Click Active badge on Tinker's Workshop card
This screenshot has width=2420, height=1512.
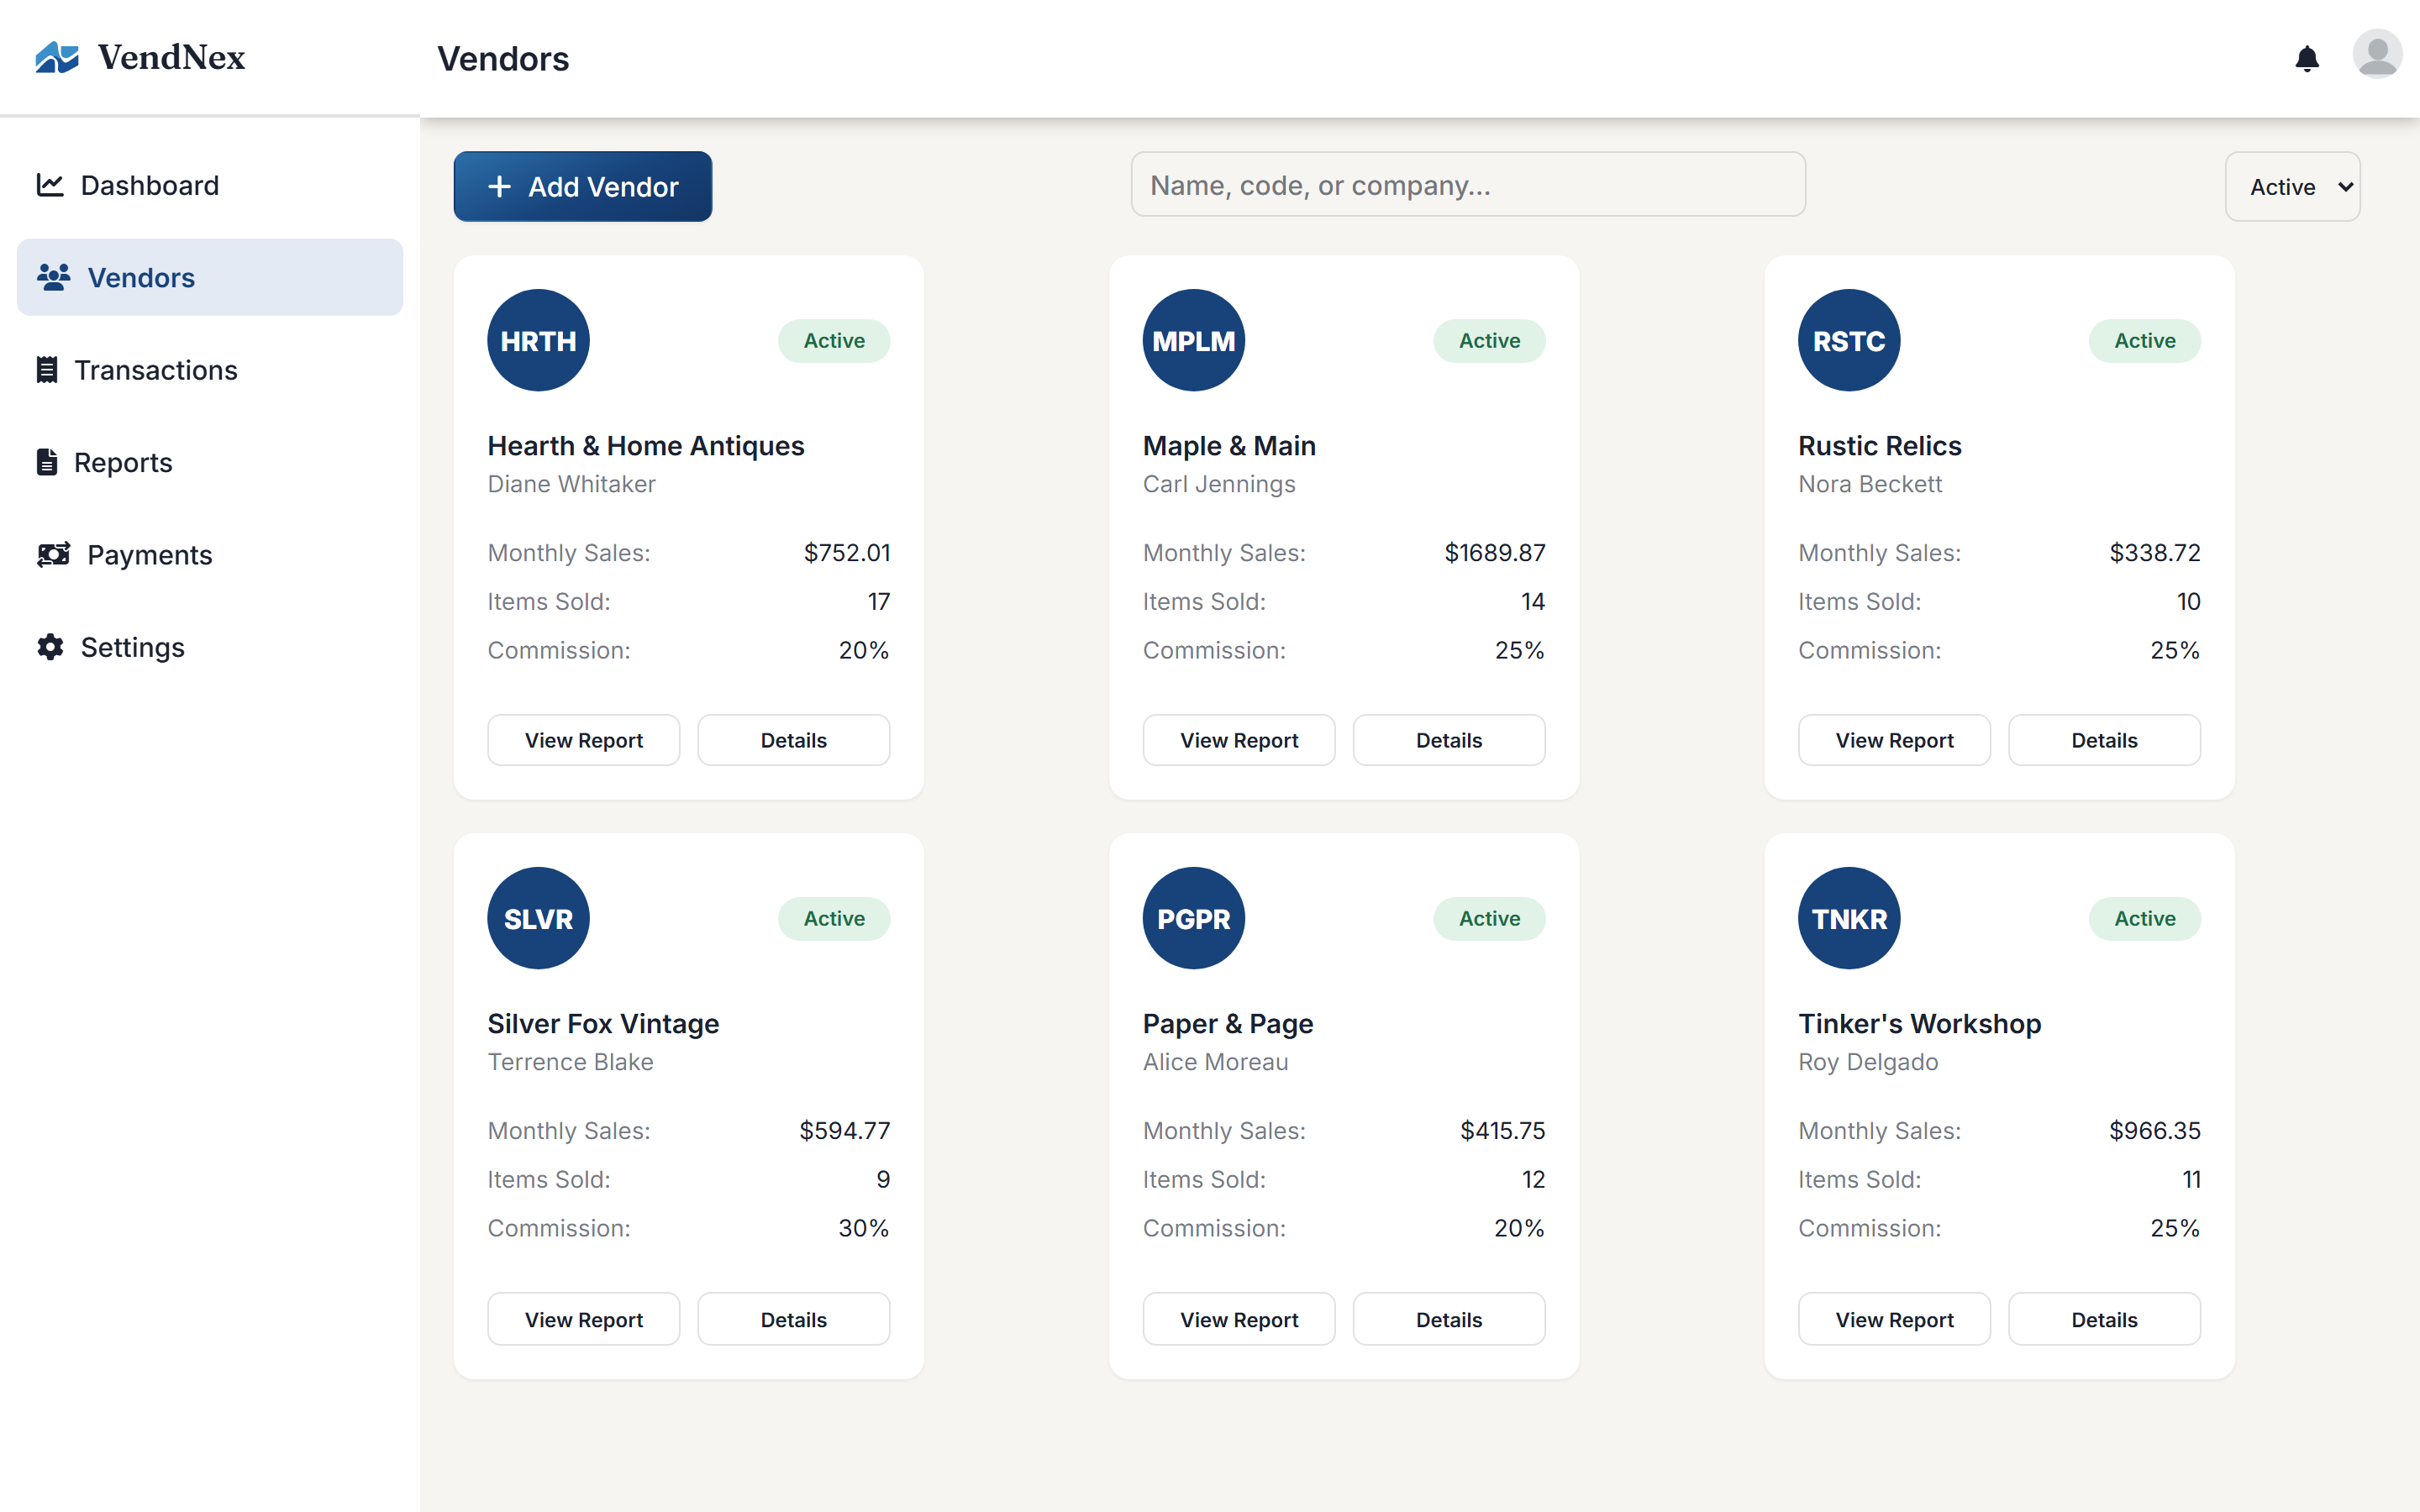(2145, 918)
